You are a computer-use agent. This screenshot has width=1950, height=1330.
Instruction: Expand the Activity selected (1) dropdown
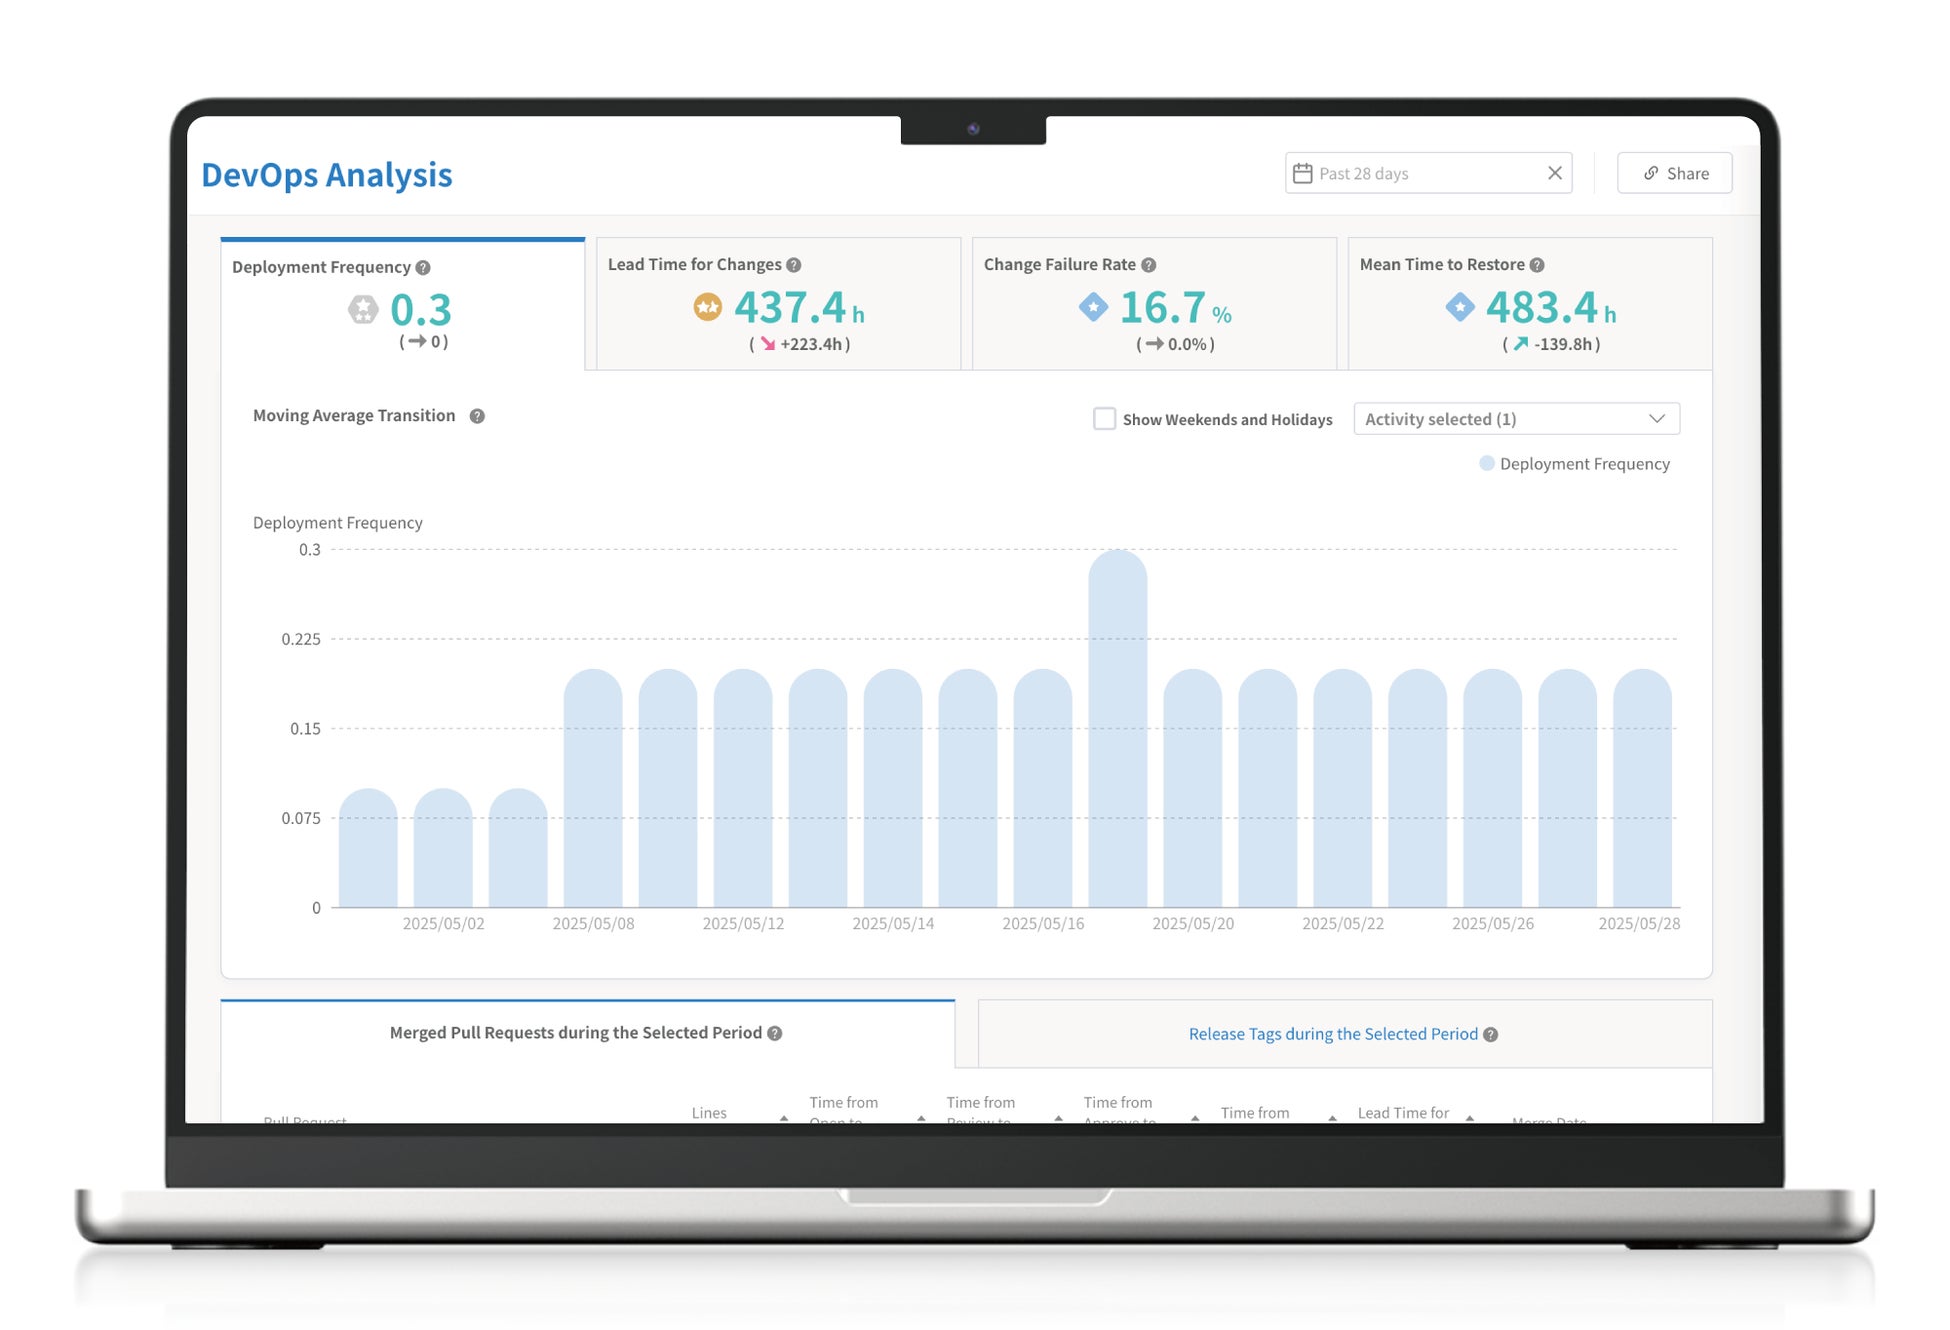1516,419
